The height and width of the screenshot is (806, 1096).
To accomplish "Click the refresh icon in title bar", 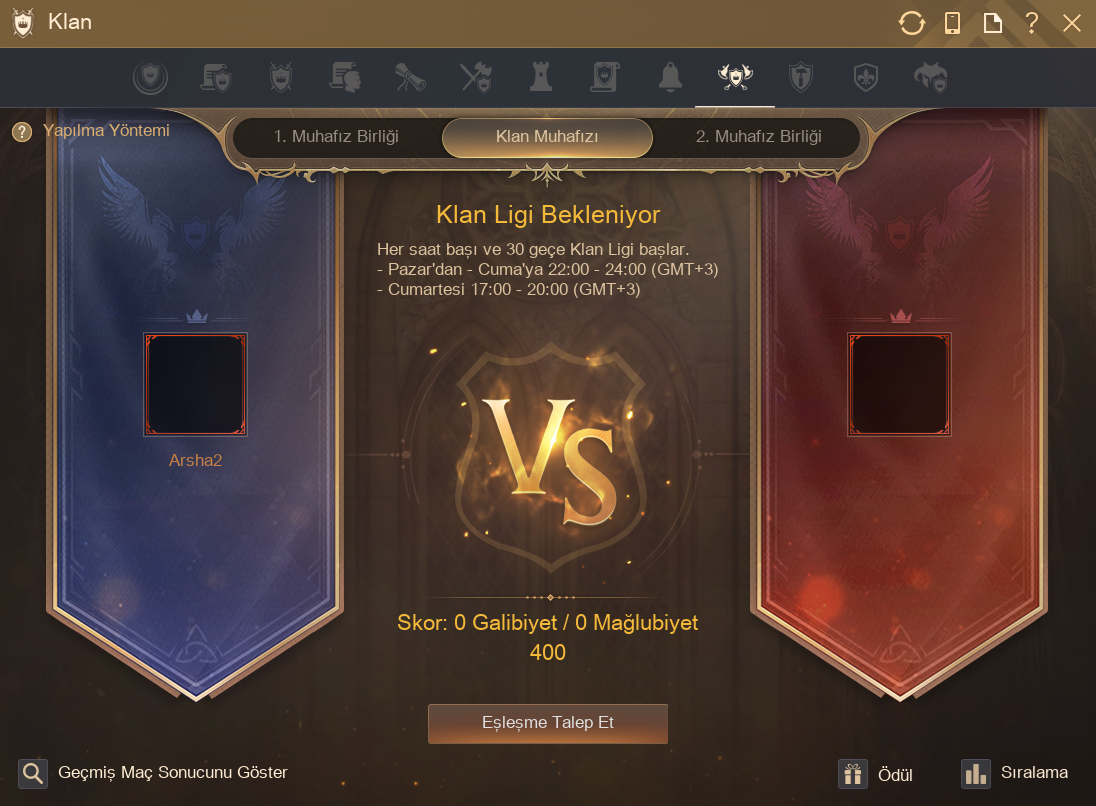I will coord(911,23).
